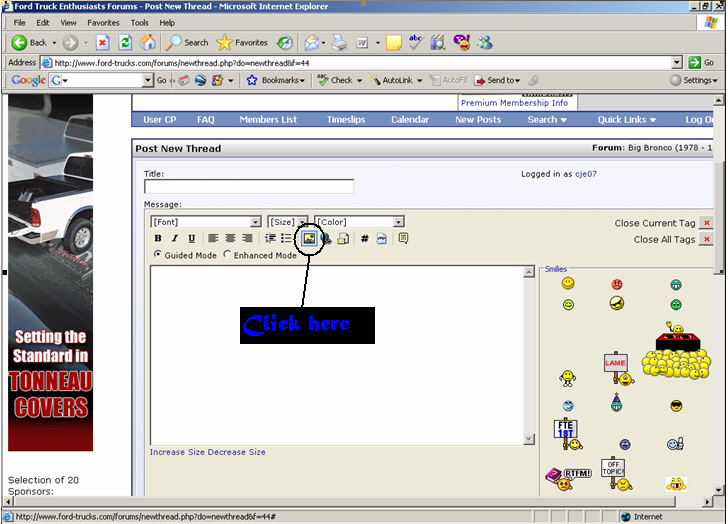Open the File menu
This screenshot has height=524, width=728.
tap(20, 23)
